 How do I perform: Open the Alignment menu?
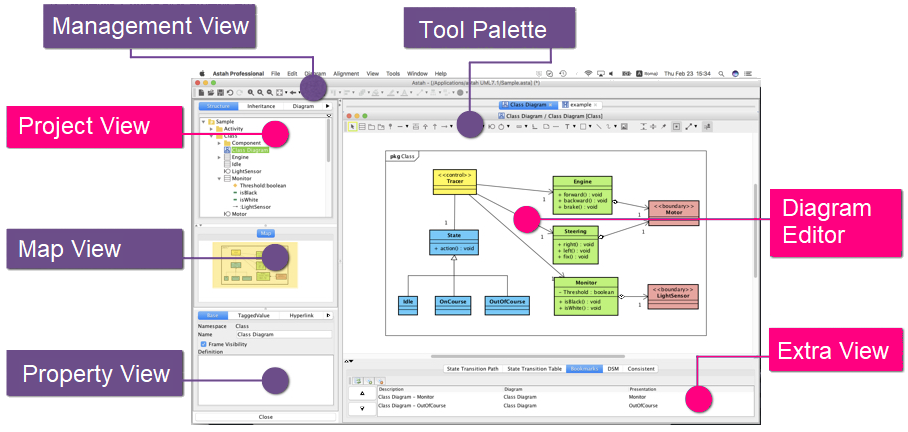click(346, 74)
